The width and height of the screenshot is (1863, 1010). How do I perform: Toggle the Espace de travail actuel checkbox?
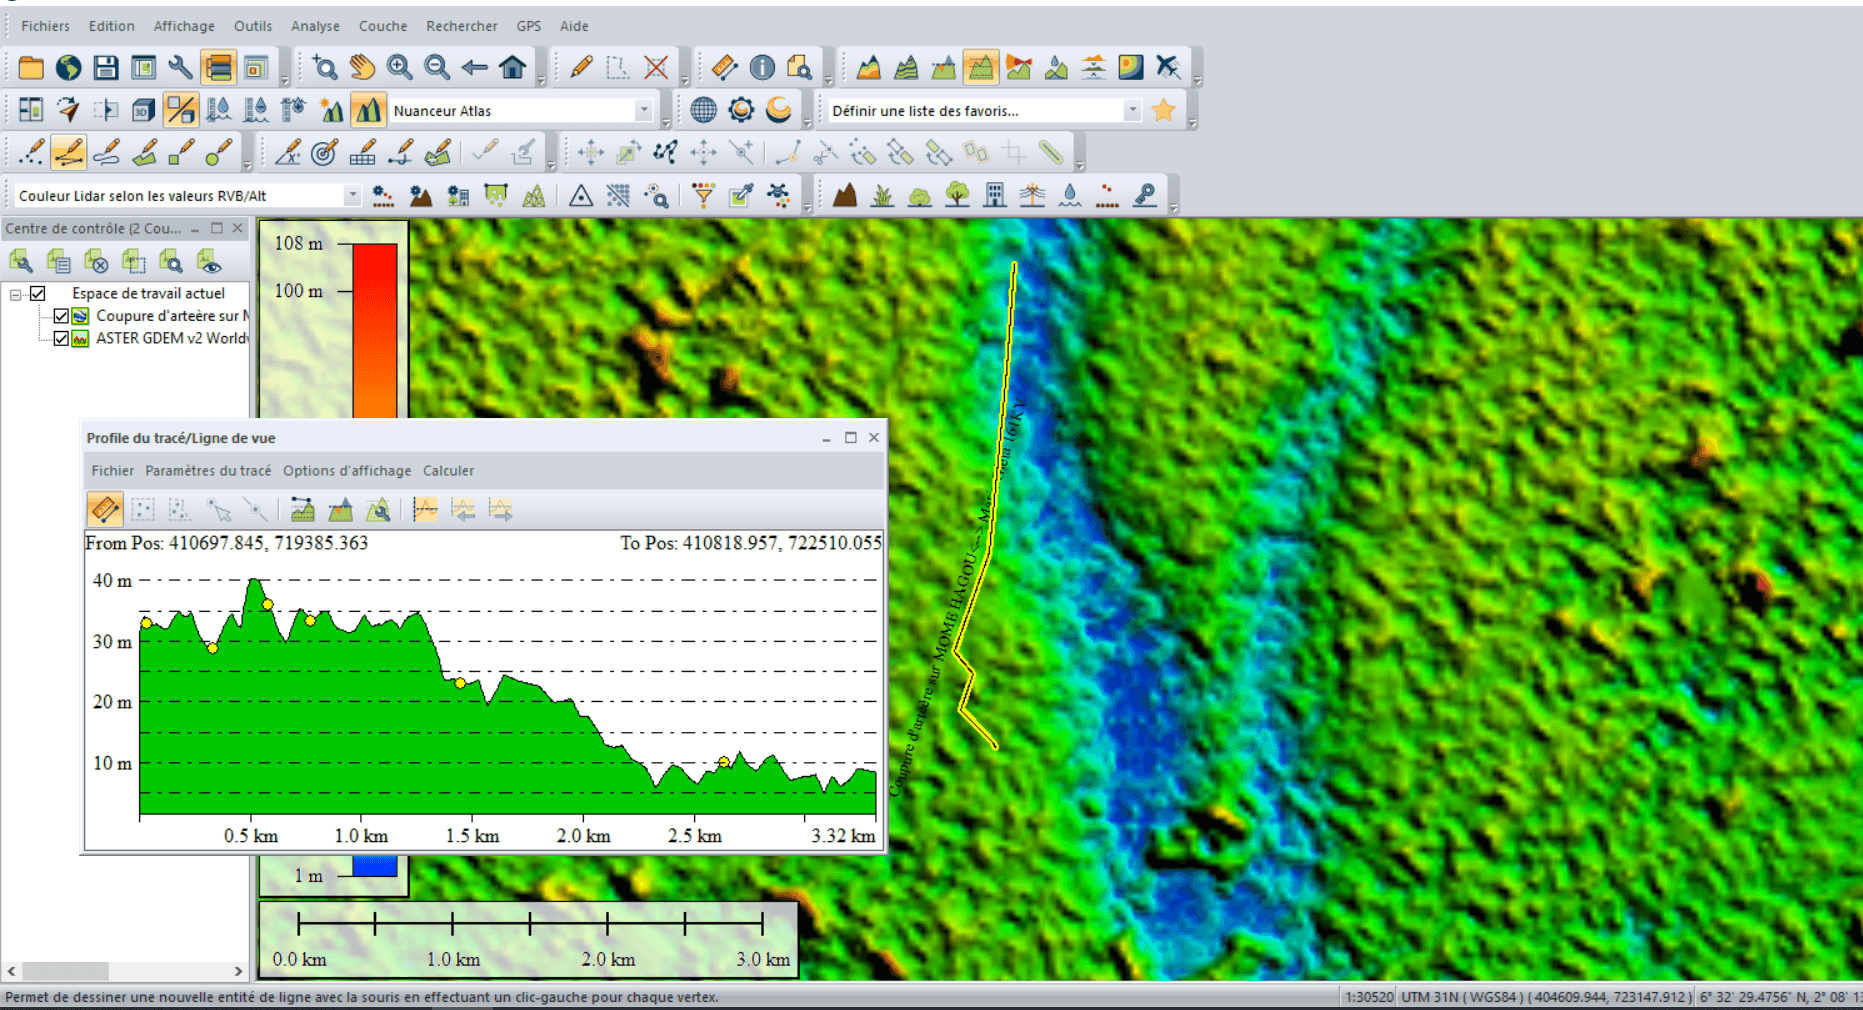[x=38, y=294]
